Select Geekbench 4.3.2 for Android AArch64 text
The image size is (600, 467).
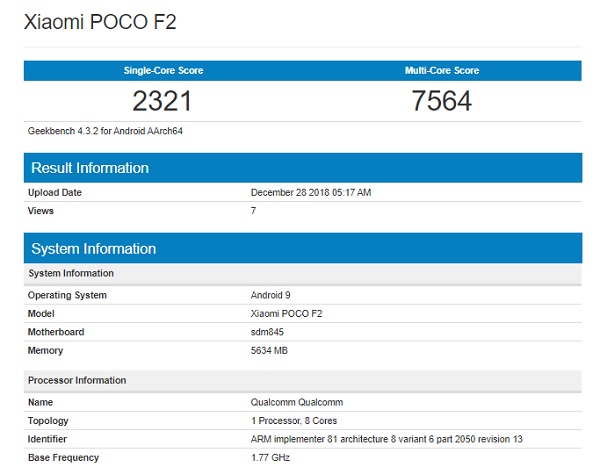105,131
